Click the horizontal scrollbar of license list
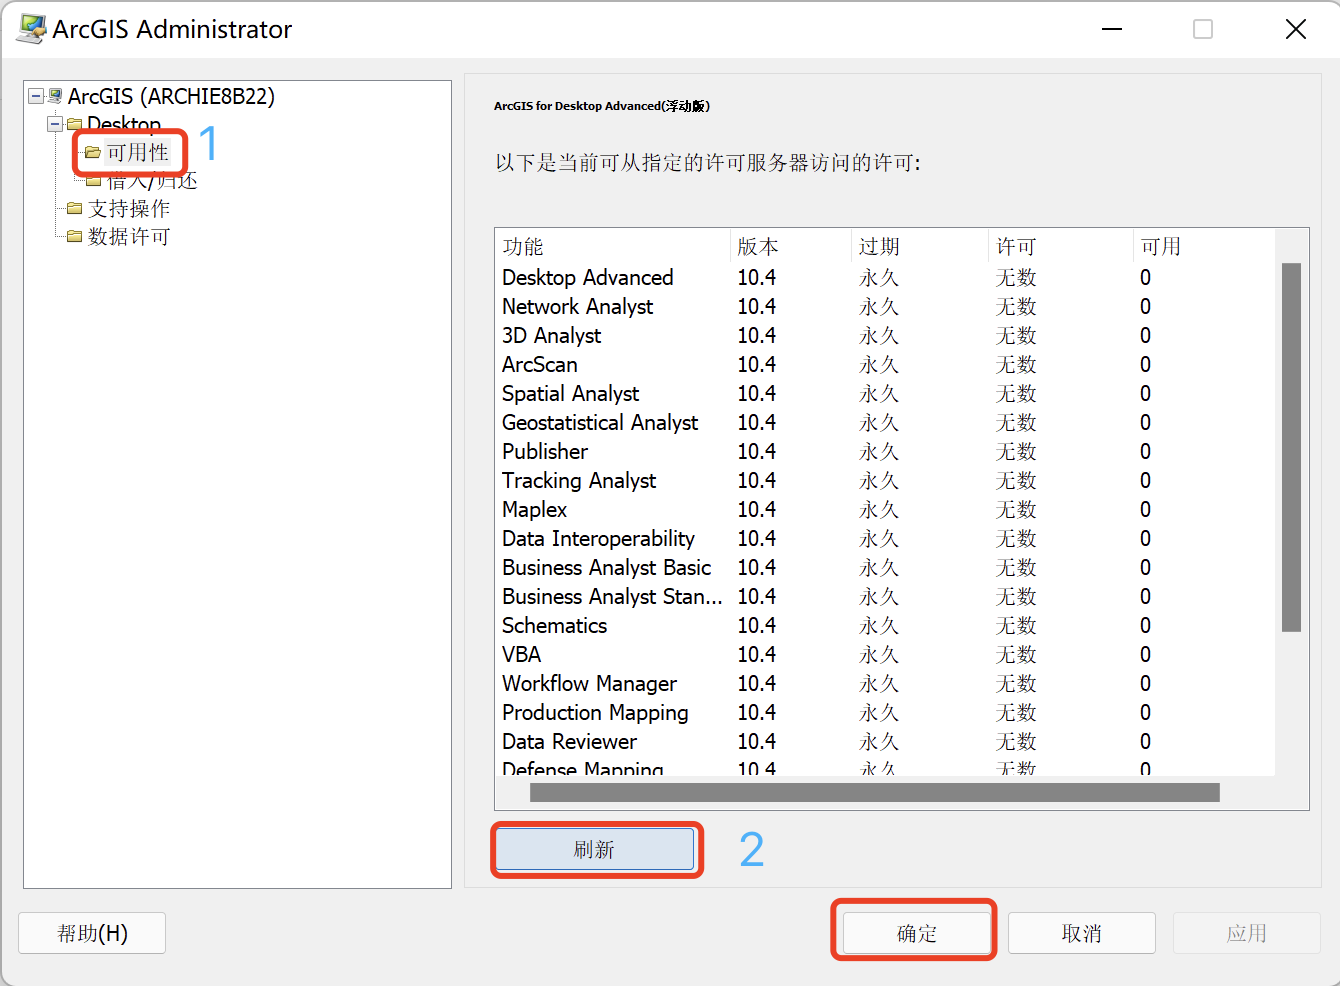The width and height of the screenshot is (1340, 986). coord(874,792)
